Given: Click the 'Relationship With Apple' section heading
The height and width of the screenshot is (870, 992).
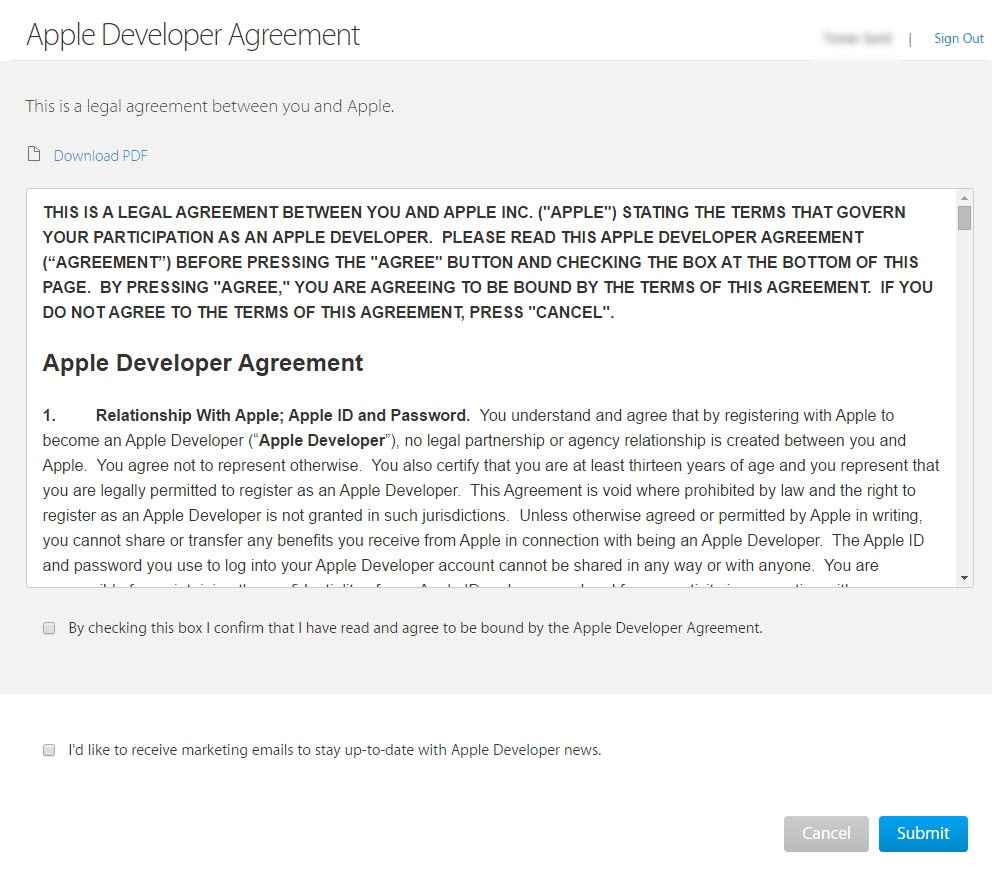Looking at the screenshot, I should [282, 415].
